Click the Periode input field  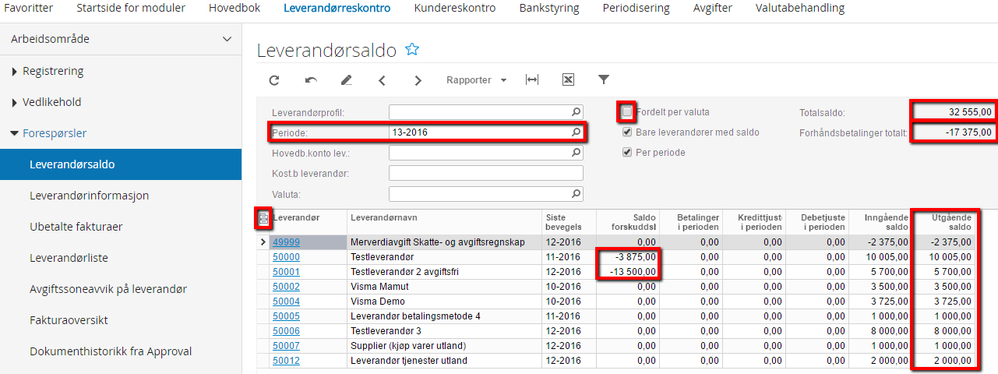(486, 132)
